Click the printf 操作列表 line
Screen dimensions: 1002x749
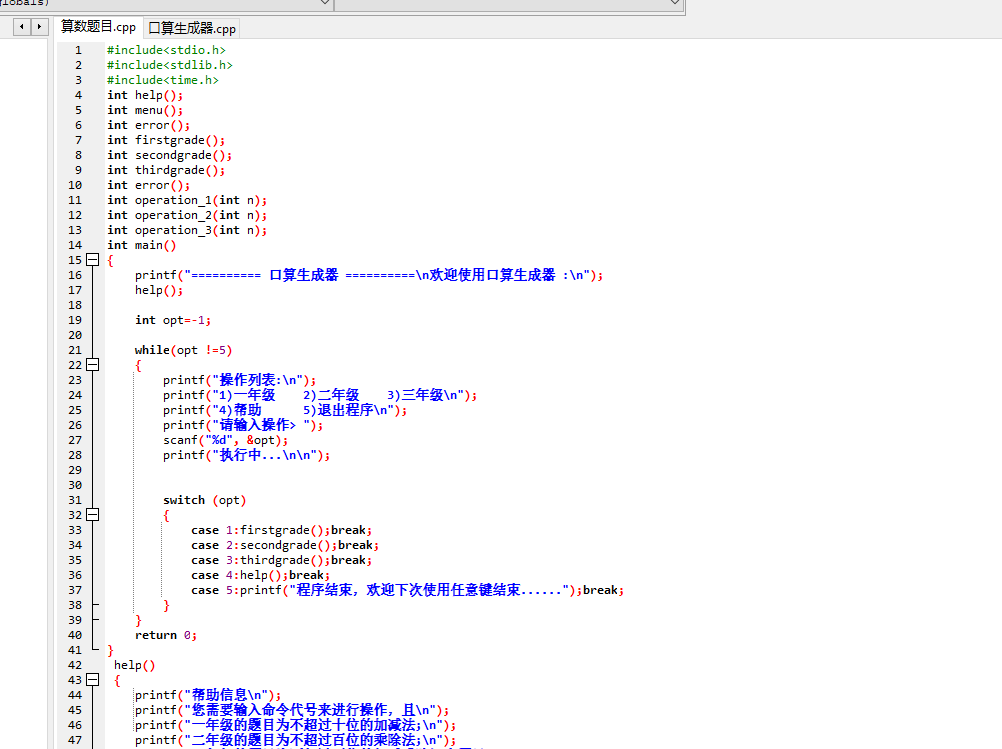pos(239,380)
